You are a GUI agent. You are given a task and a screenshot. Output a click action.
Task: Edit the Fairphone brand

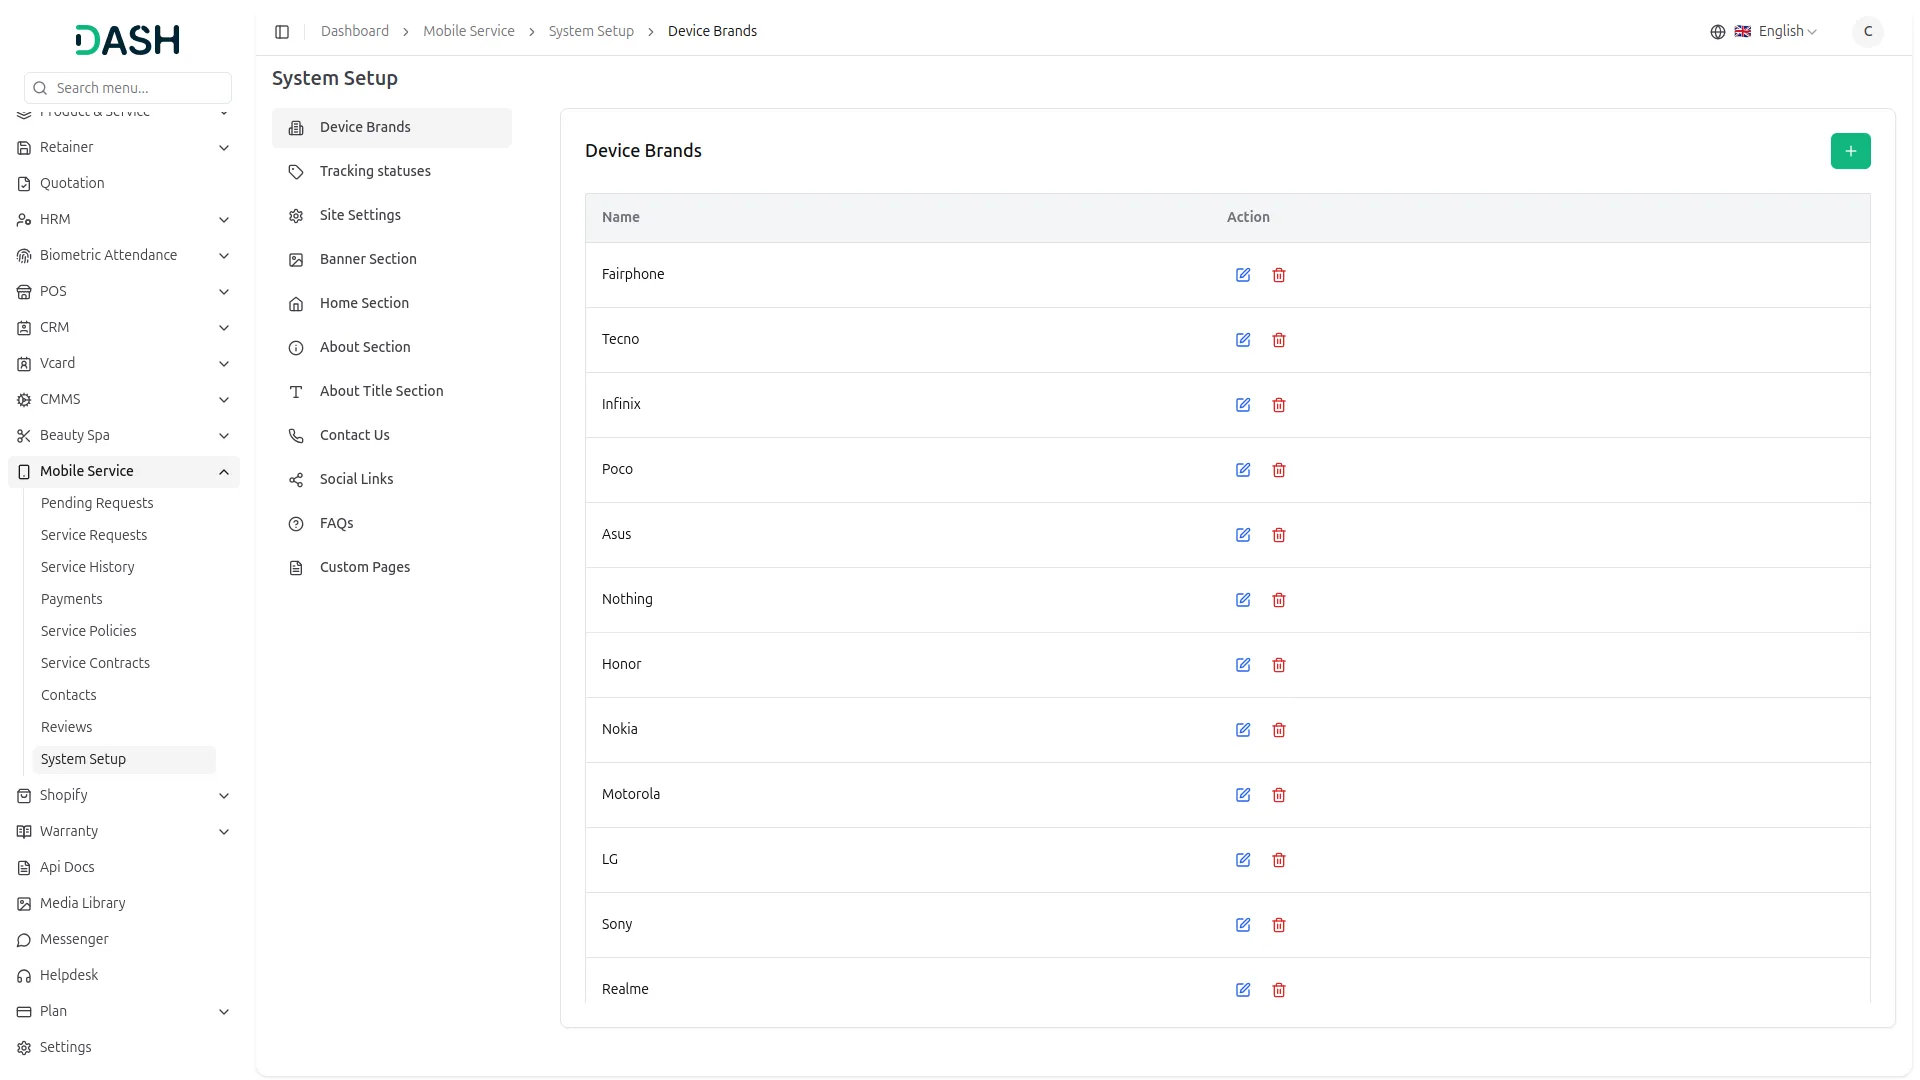coord(1243,275)
